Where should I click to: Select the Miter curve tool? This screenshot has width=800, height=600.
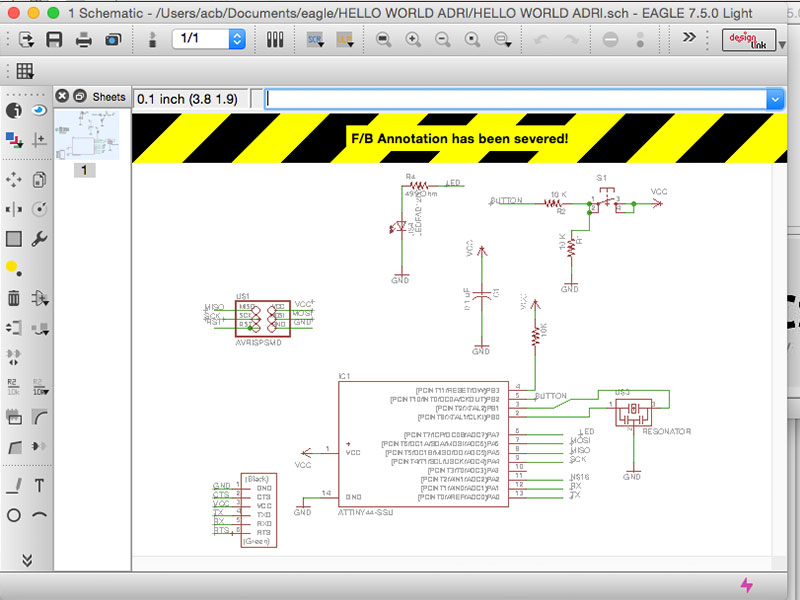[39, 417]
